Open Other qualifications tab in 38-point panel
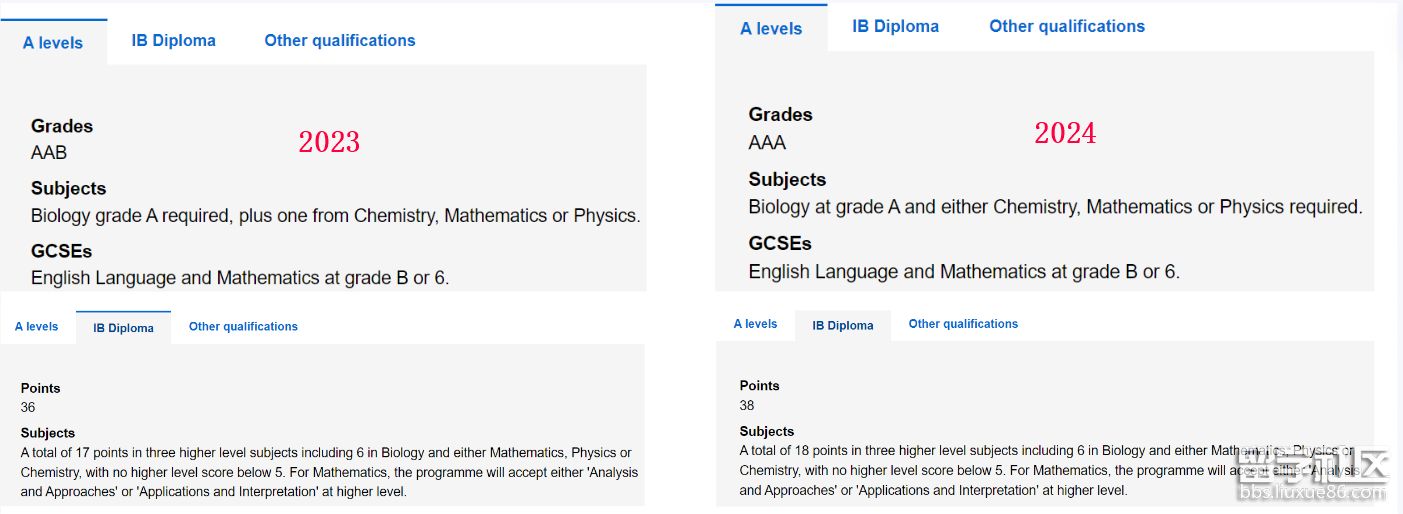1403x514 pixels. 963,324
